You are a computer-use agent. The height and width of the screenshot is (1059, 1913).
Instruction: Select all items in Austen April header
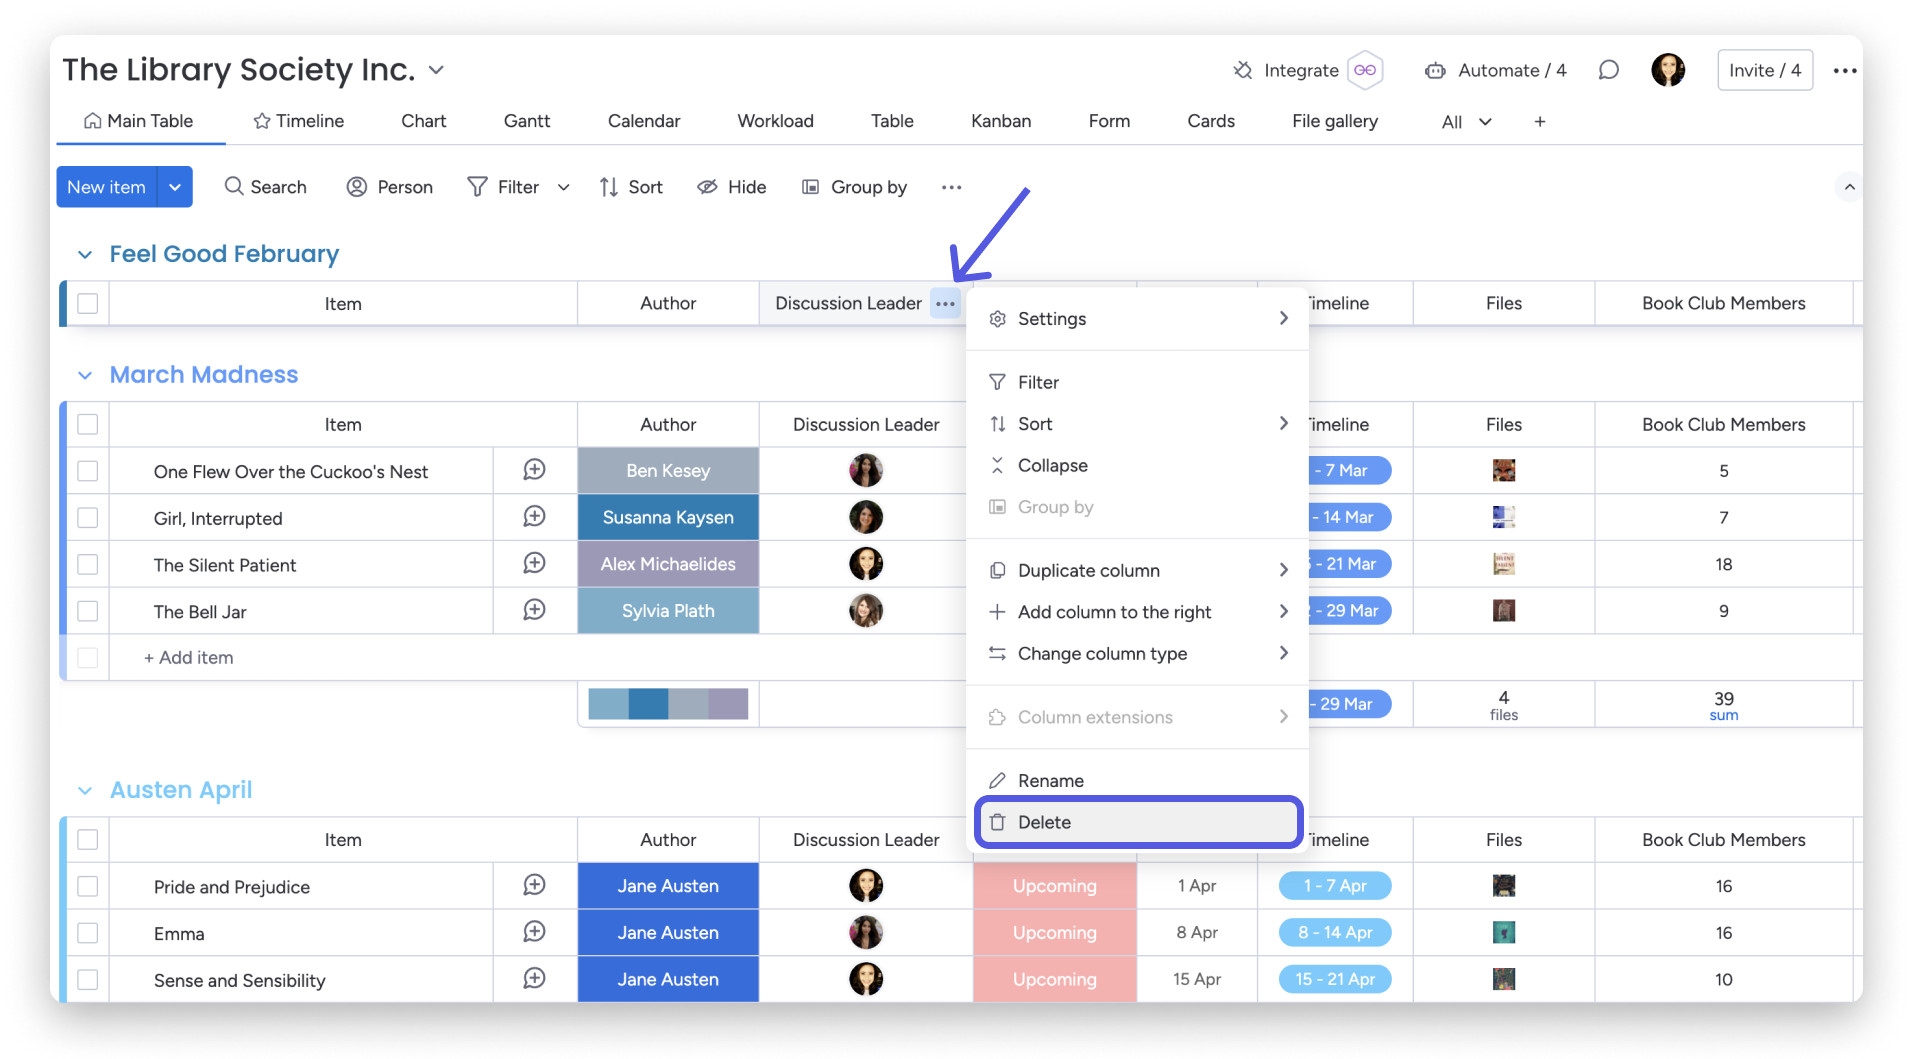[x=88, y=839]
